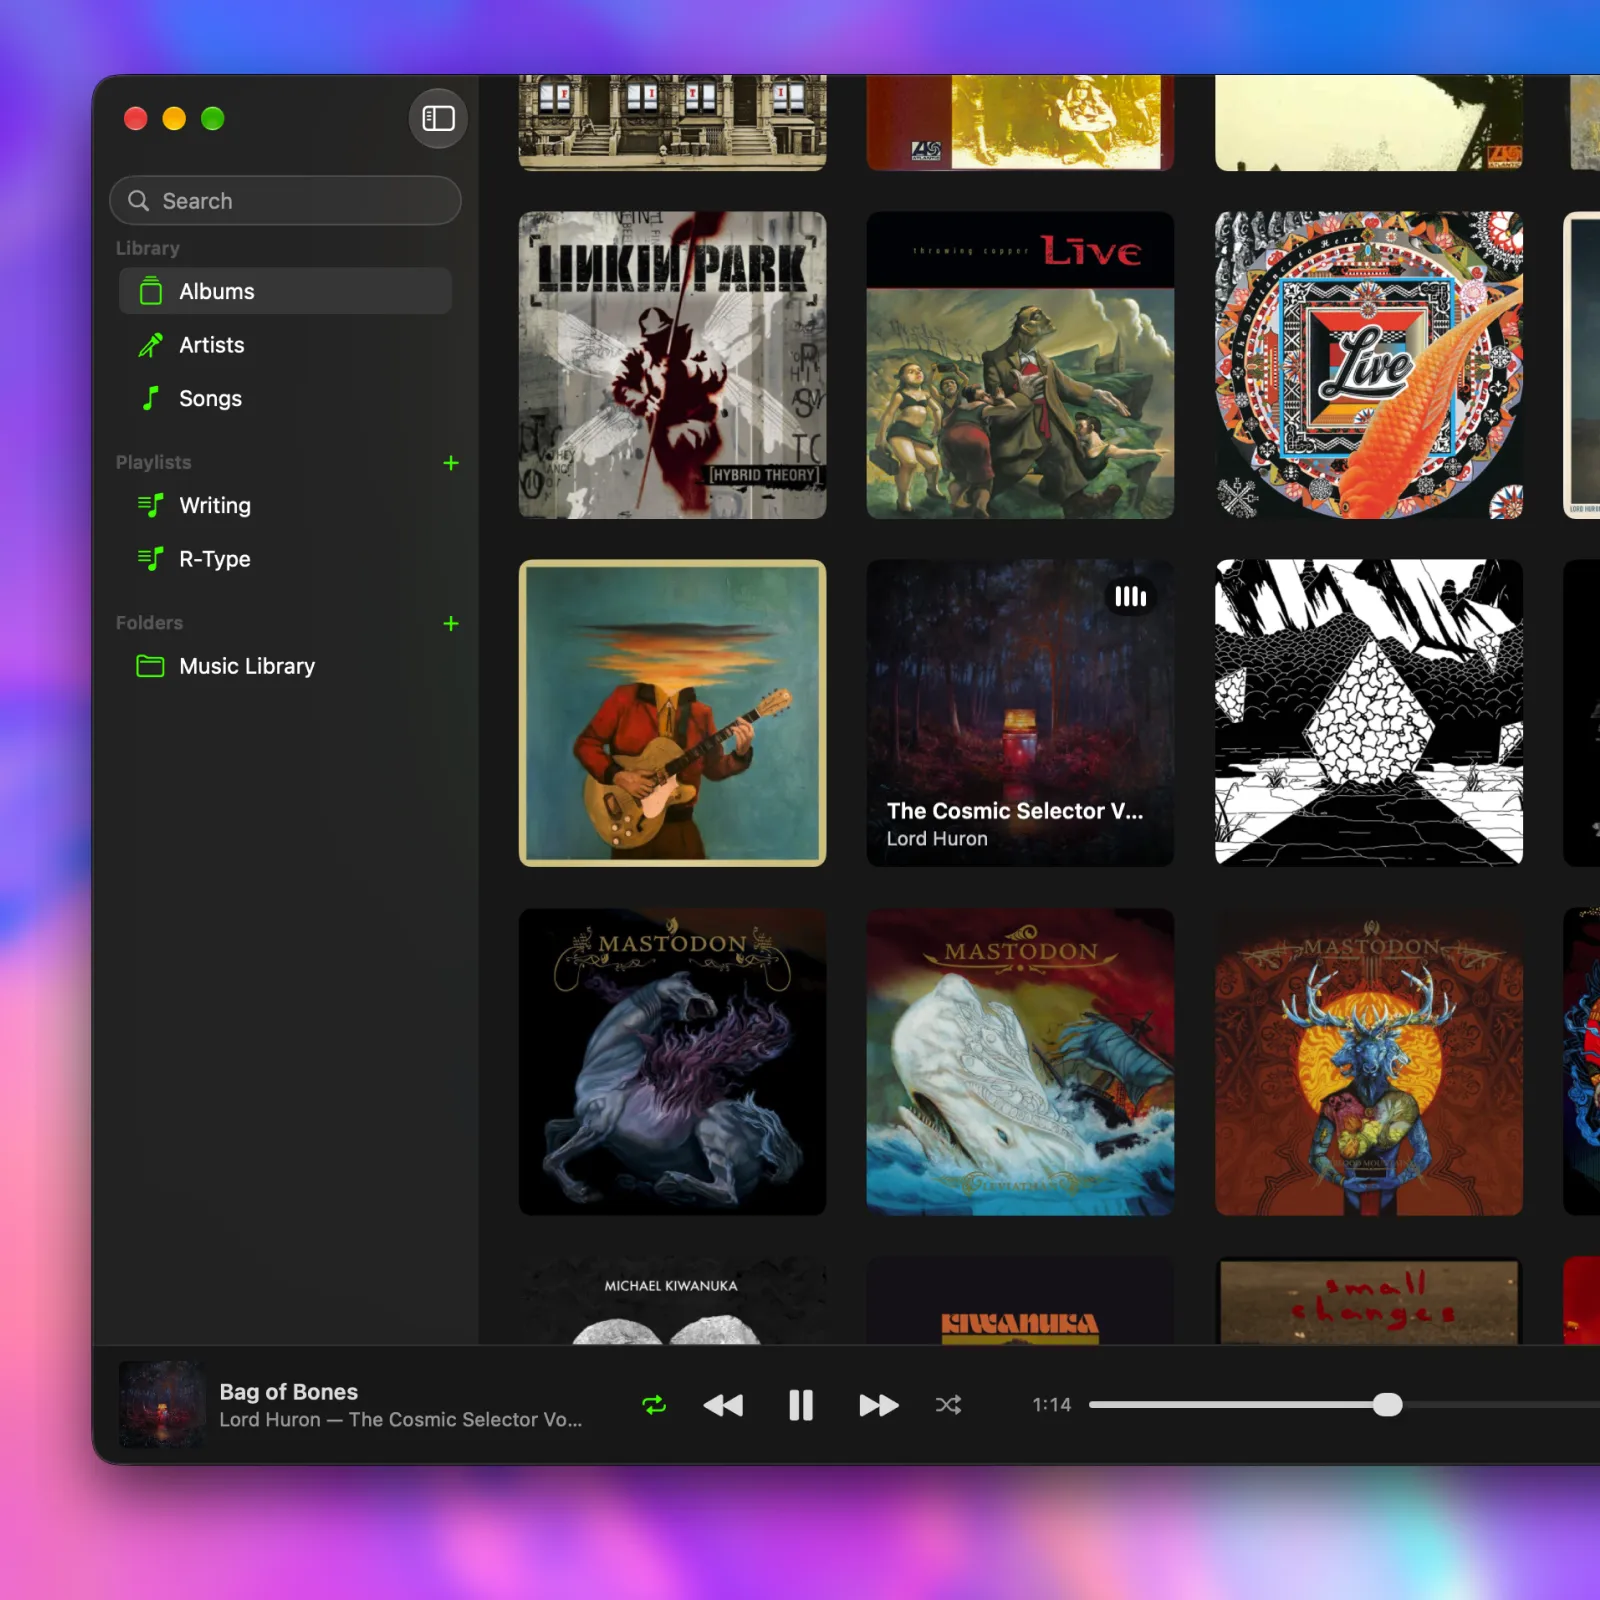
Task: Click the Artists microphone icon
Action: tap(151, 345)
